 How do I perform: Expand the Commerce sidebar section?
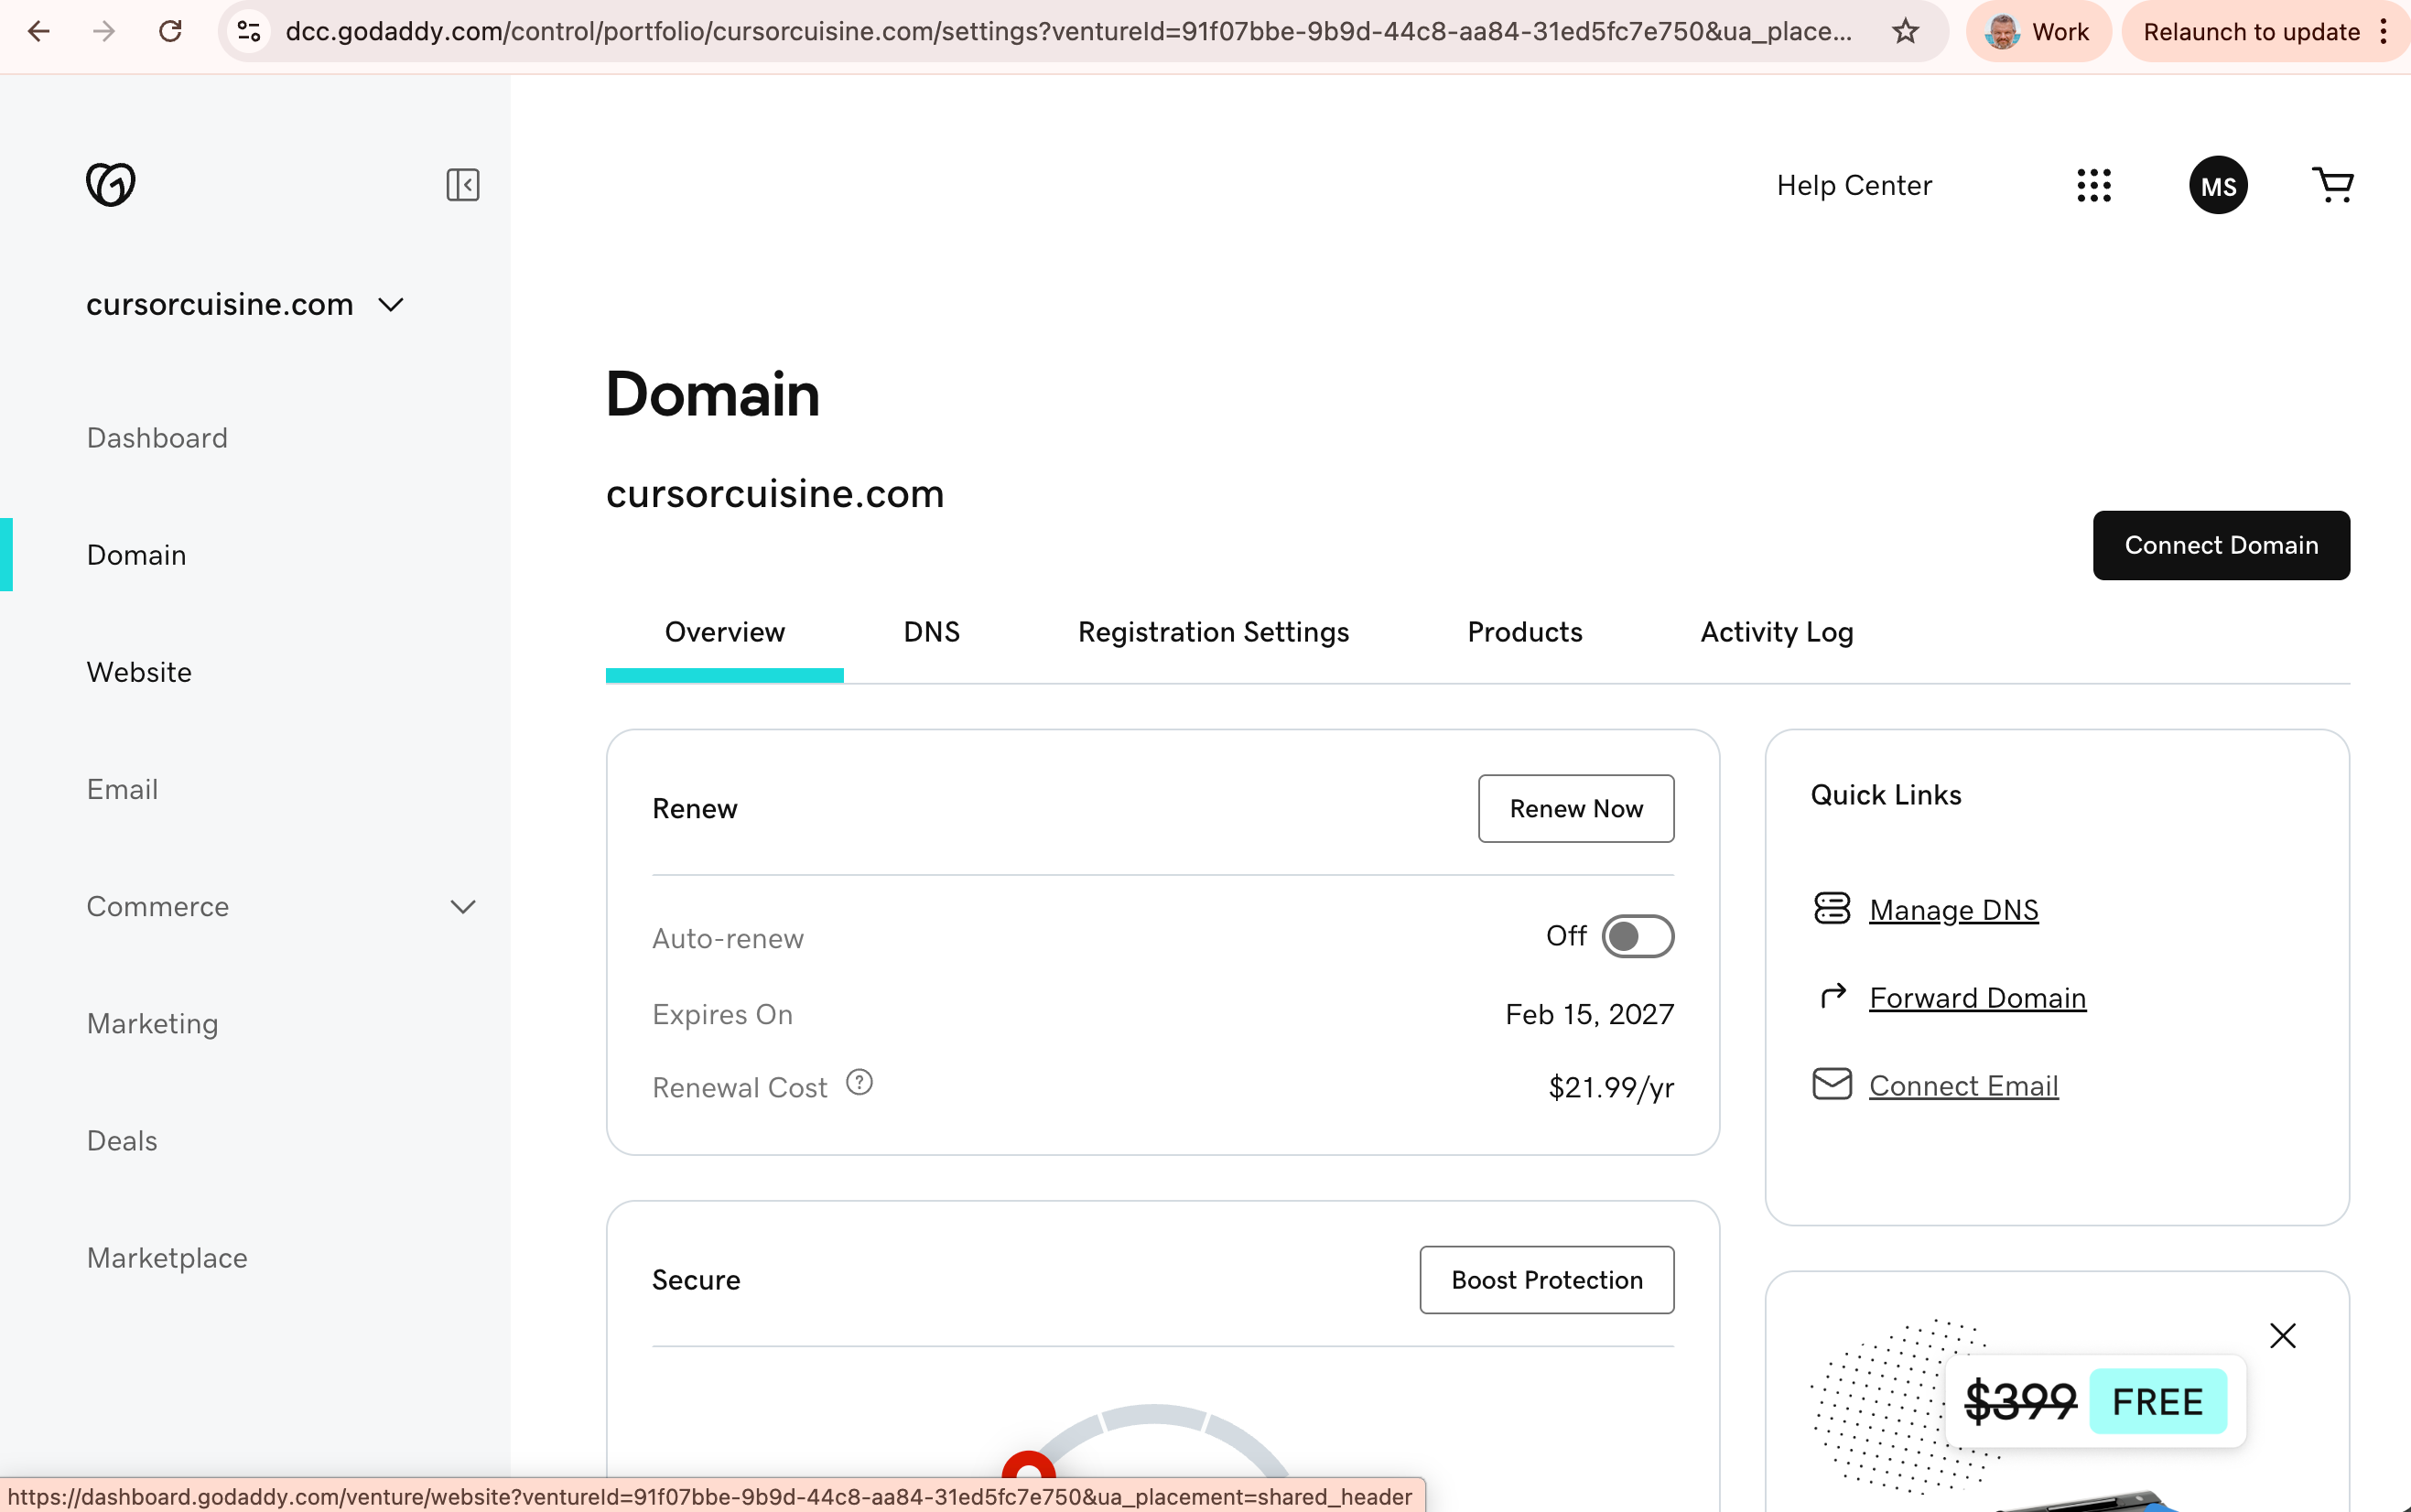(462, 907)
